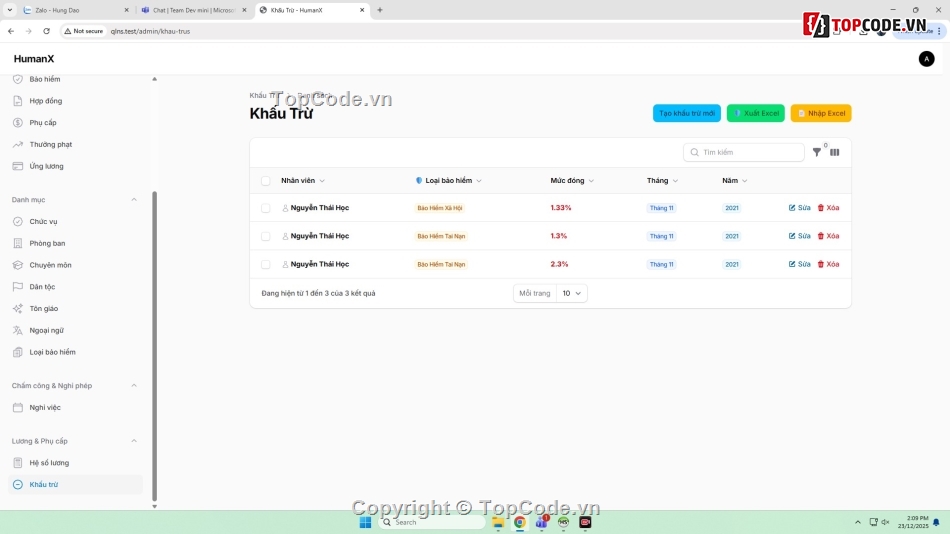Image resolution: width=950 pixels, height=534 pixels.
Task: Click the Ứng lương card icon
Action: [18, 166]
